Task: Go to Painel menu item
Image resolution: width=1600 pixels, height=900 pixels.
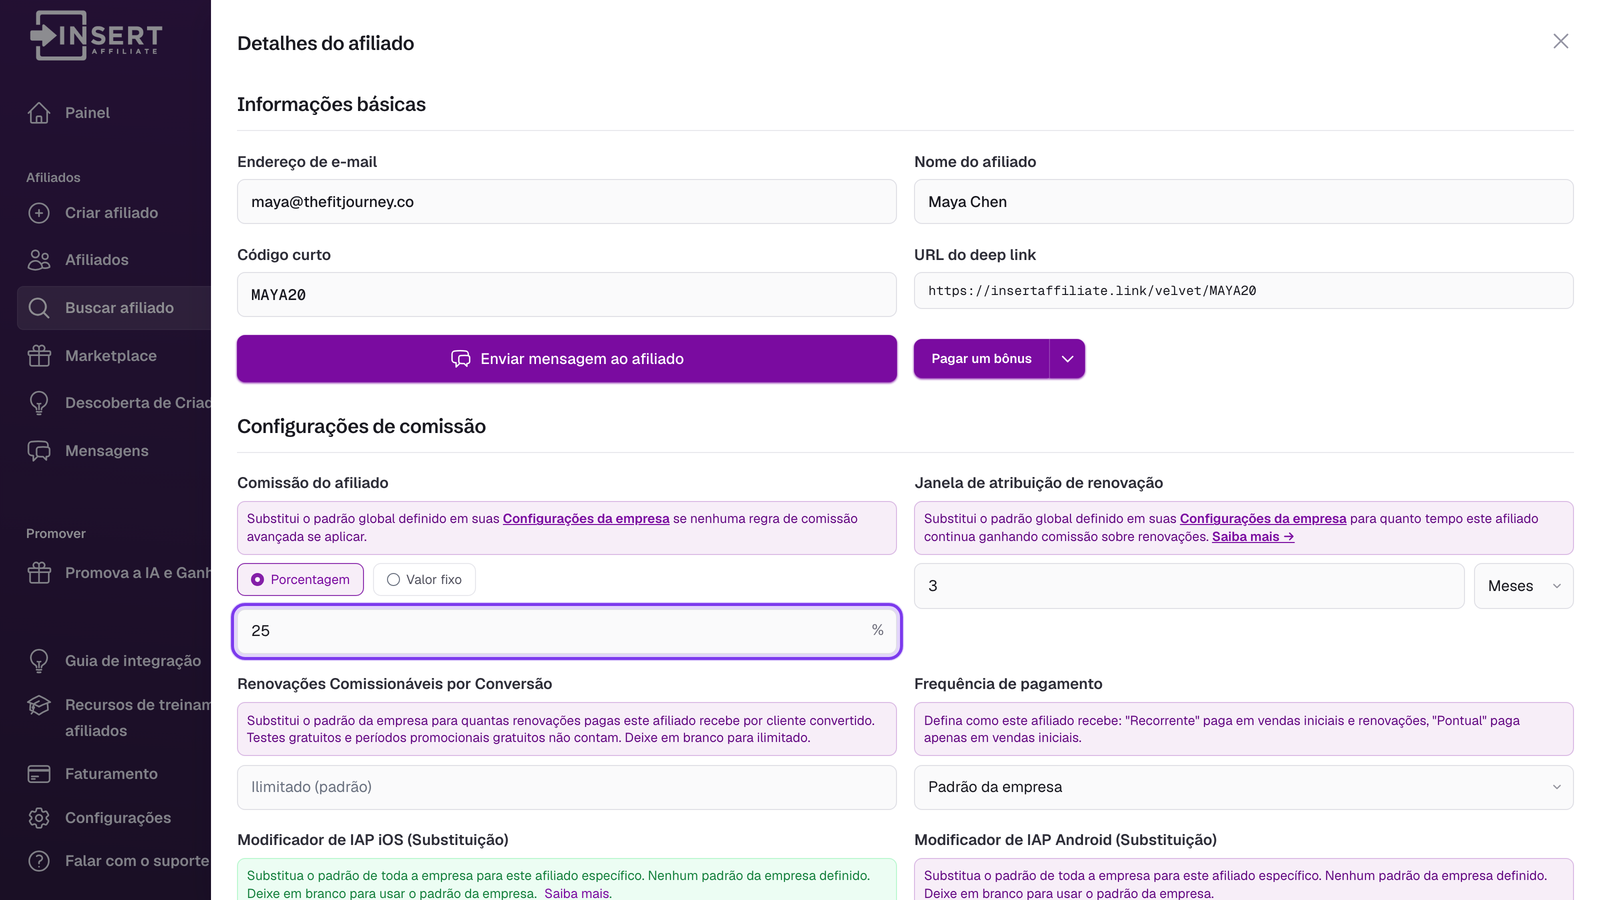Action: [x=88, y=113]
